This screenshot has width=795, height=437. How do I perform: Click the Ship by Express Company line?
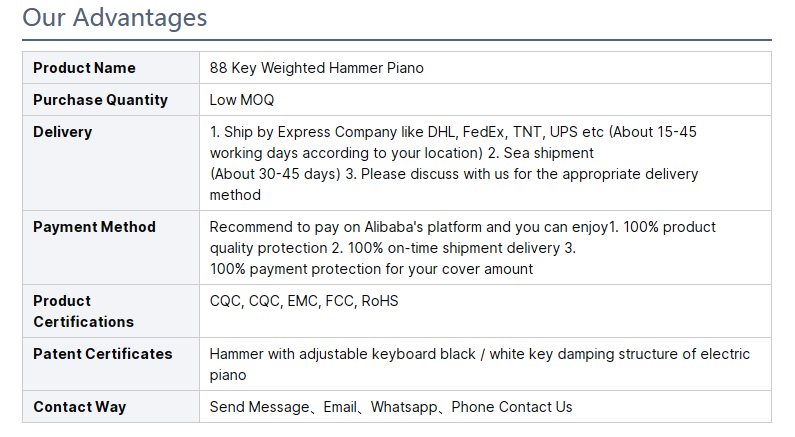[453, 132]
